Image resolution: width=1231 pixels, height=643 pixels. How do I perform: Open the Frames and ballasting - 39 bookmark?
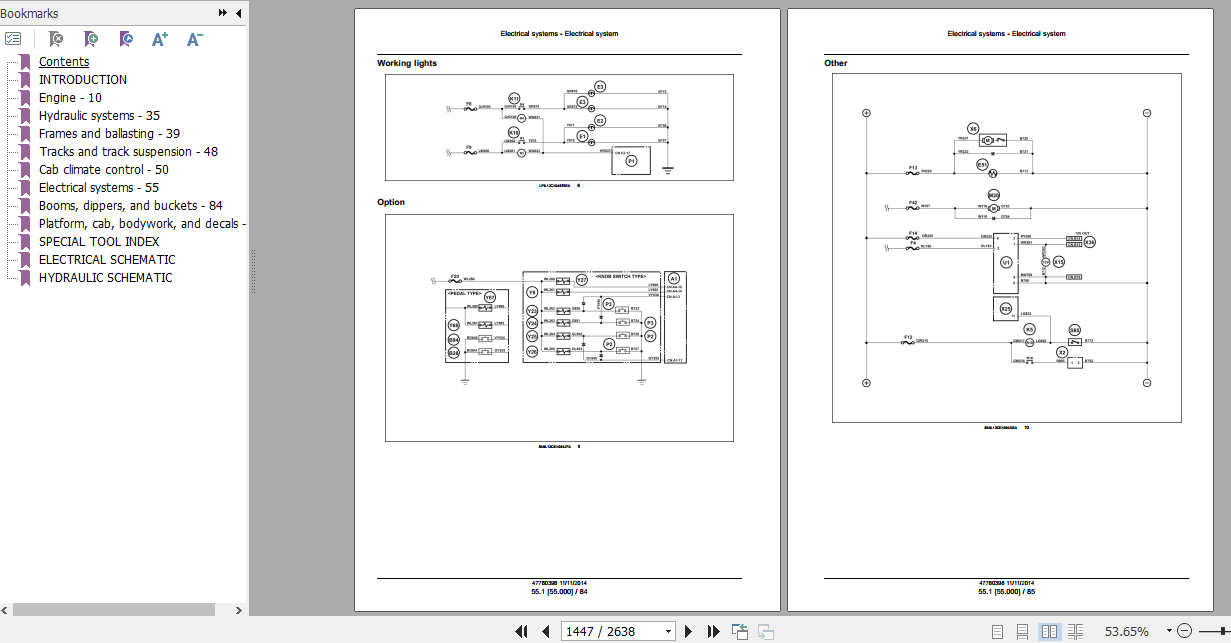[x=109, y=134]
